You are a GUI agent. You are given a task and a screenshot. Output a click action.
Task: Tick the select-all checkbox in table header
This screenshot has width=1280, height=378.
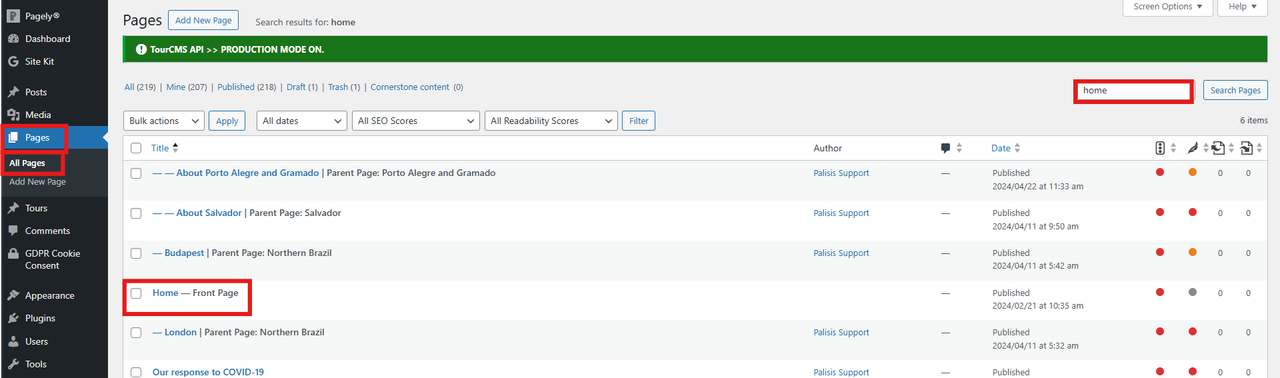click(x=136, y=148)
